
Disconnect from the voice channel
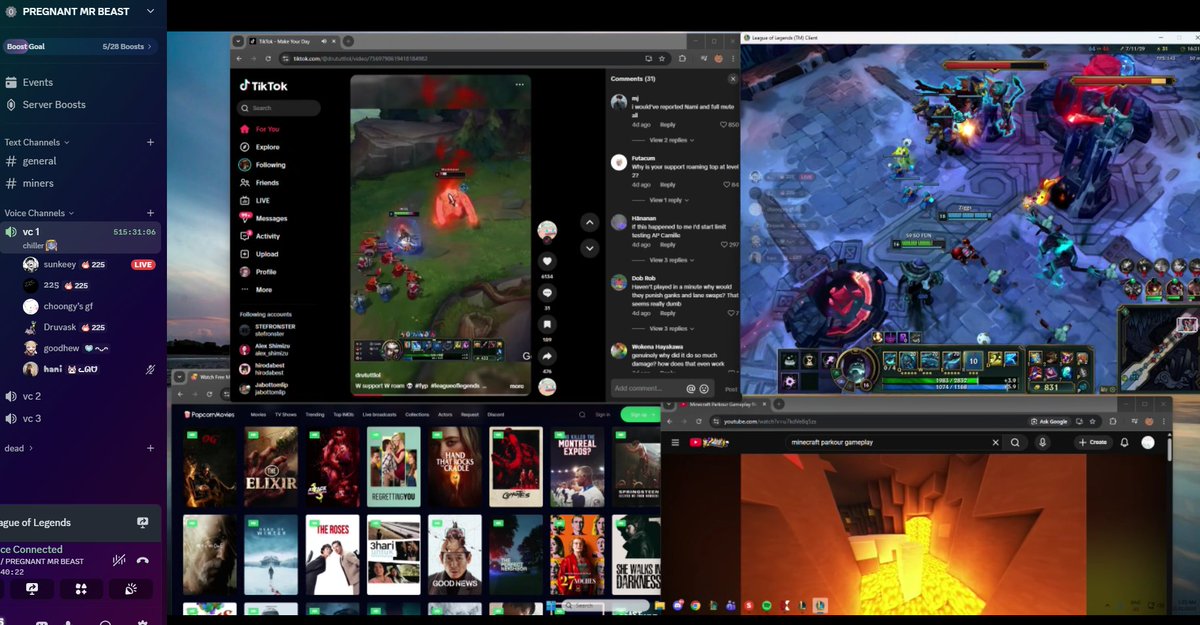pos(143,560)
